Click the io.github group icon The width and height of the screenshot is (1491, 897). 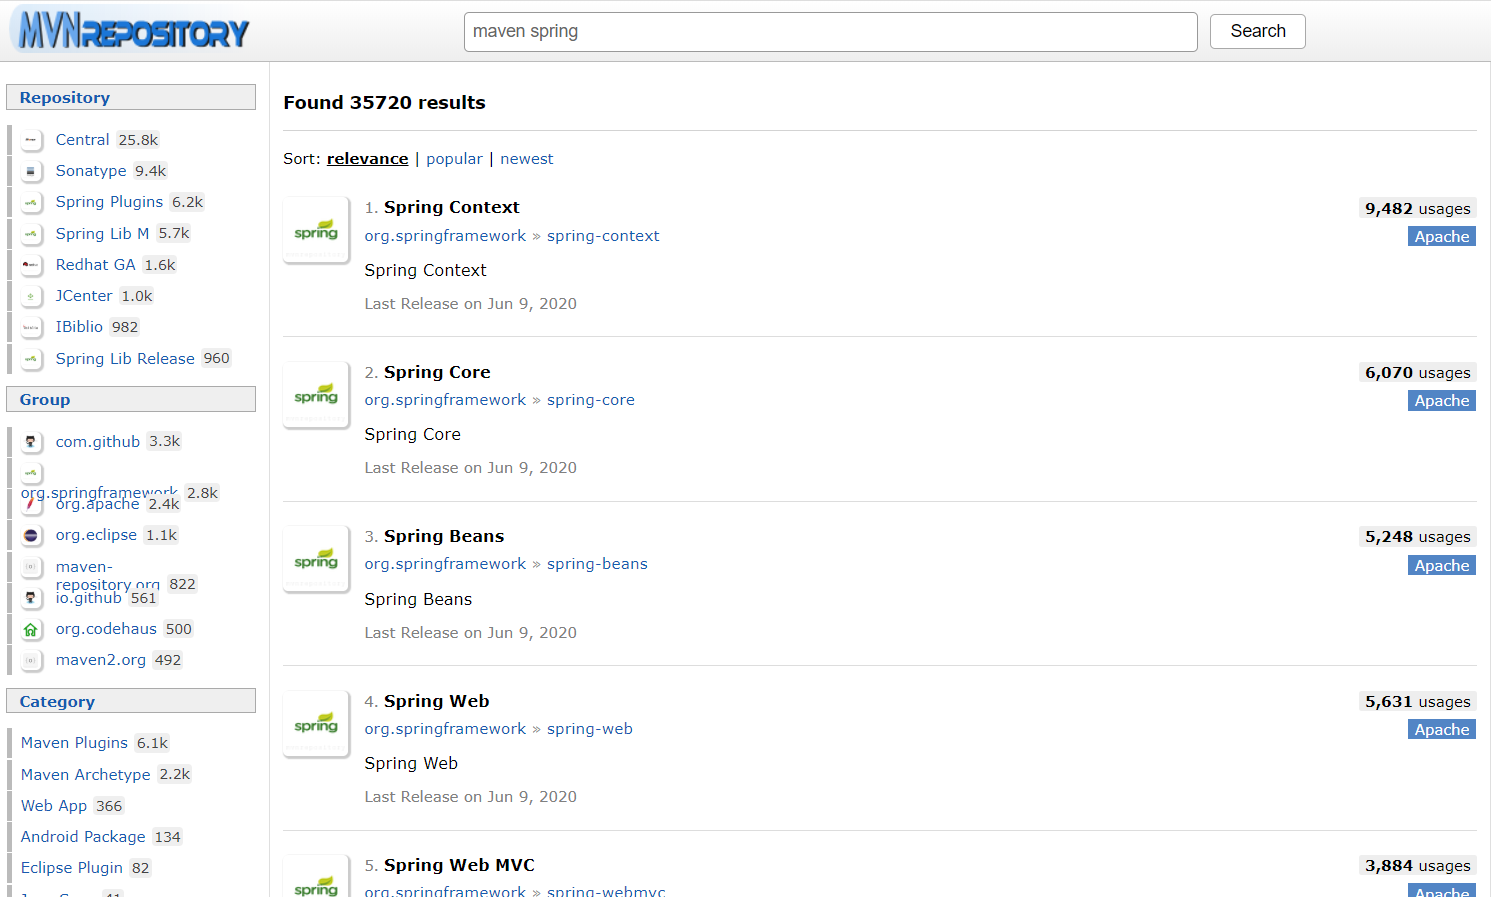(x=31, y=598)
